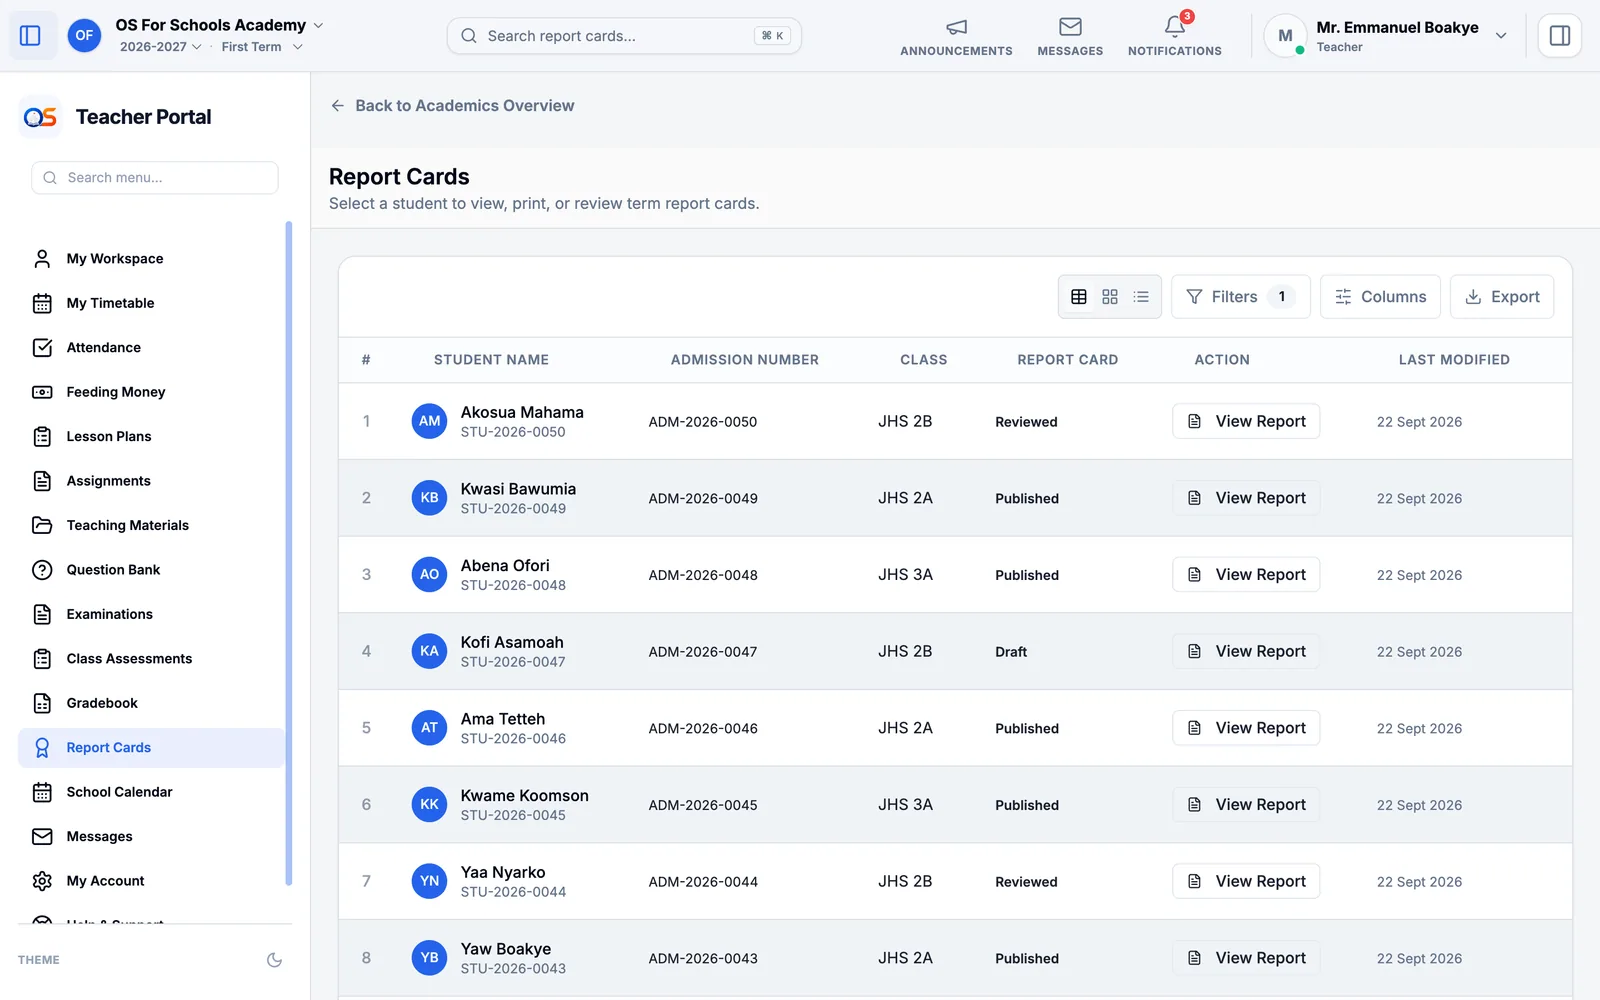The height and width of the screenshot is (1000, 1600).
Task: Expand the Mr. Emmanuel Boakye user menu
Action: coord(1500,36)
